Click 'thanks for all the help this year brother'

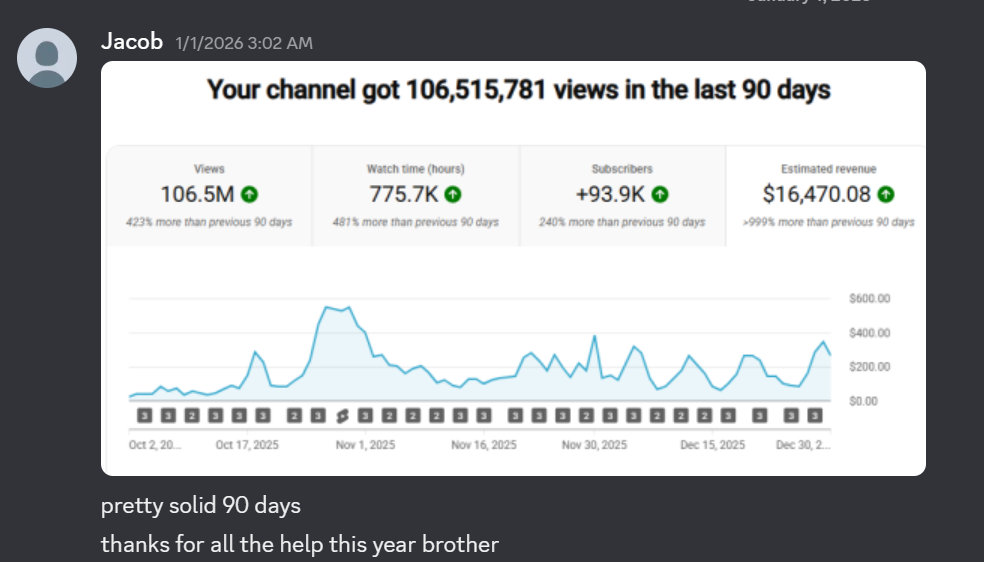(x=300, y=544)
